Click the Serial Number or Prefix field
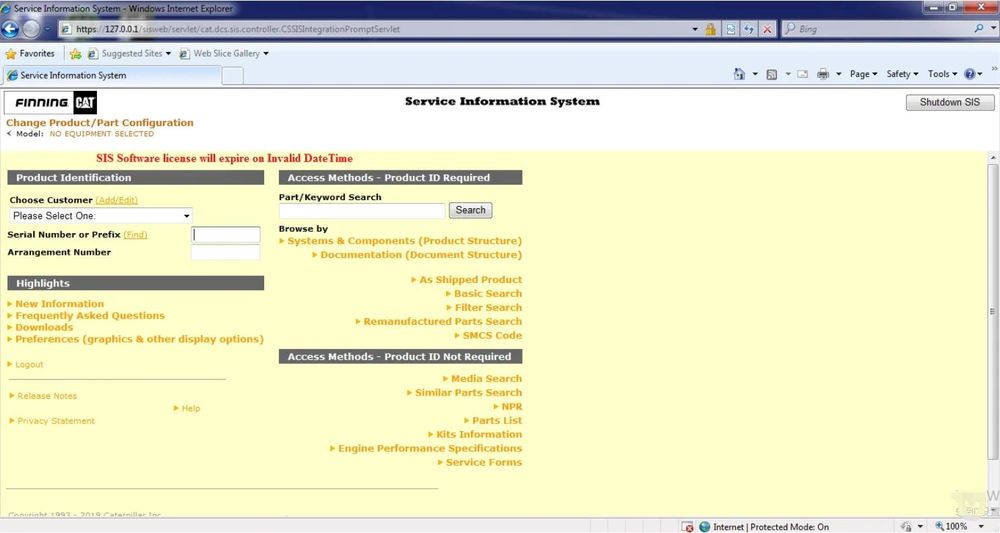The width and height of the screenshot is (1000, 533). pos(226,235)
